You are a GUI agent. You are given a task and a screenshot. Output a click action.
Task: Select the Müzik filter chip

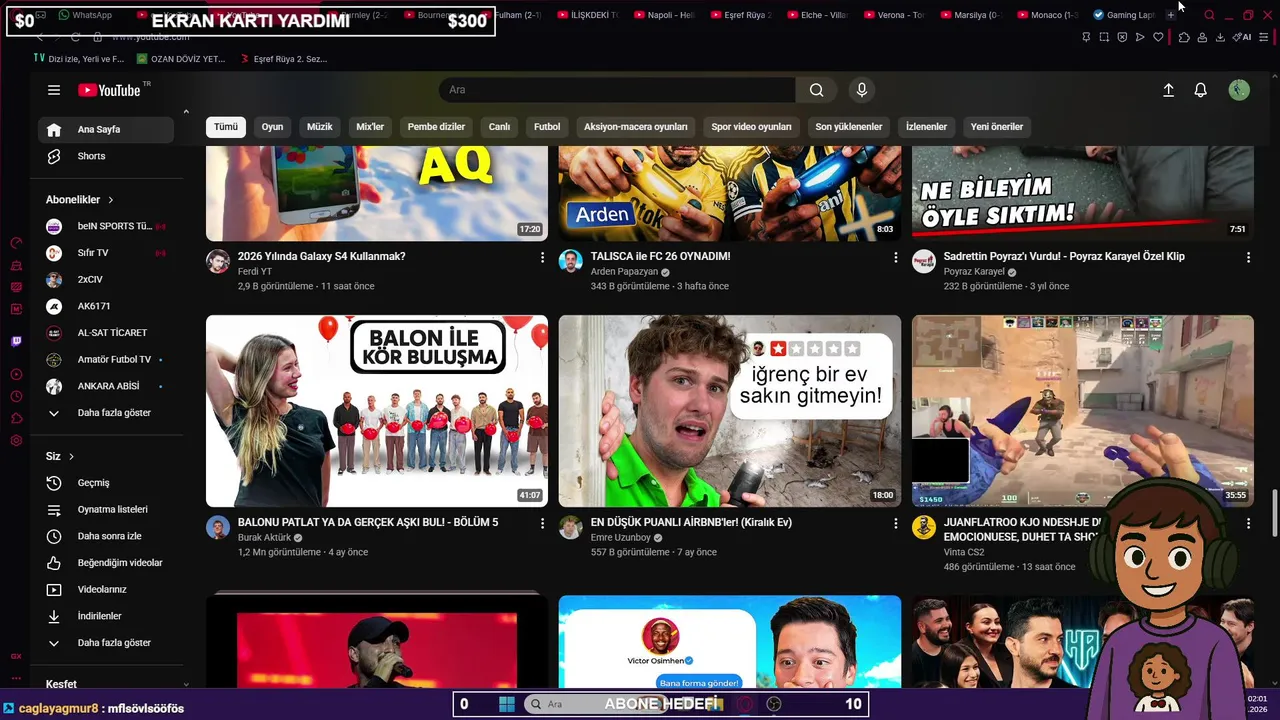tap(320, 127)
